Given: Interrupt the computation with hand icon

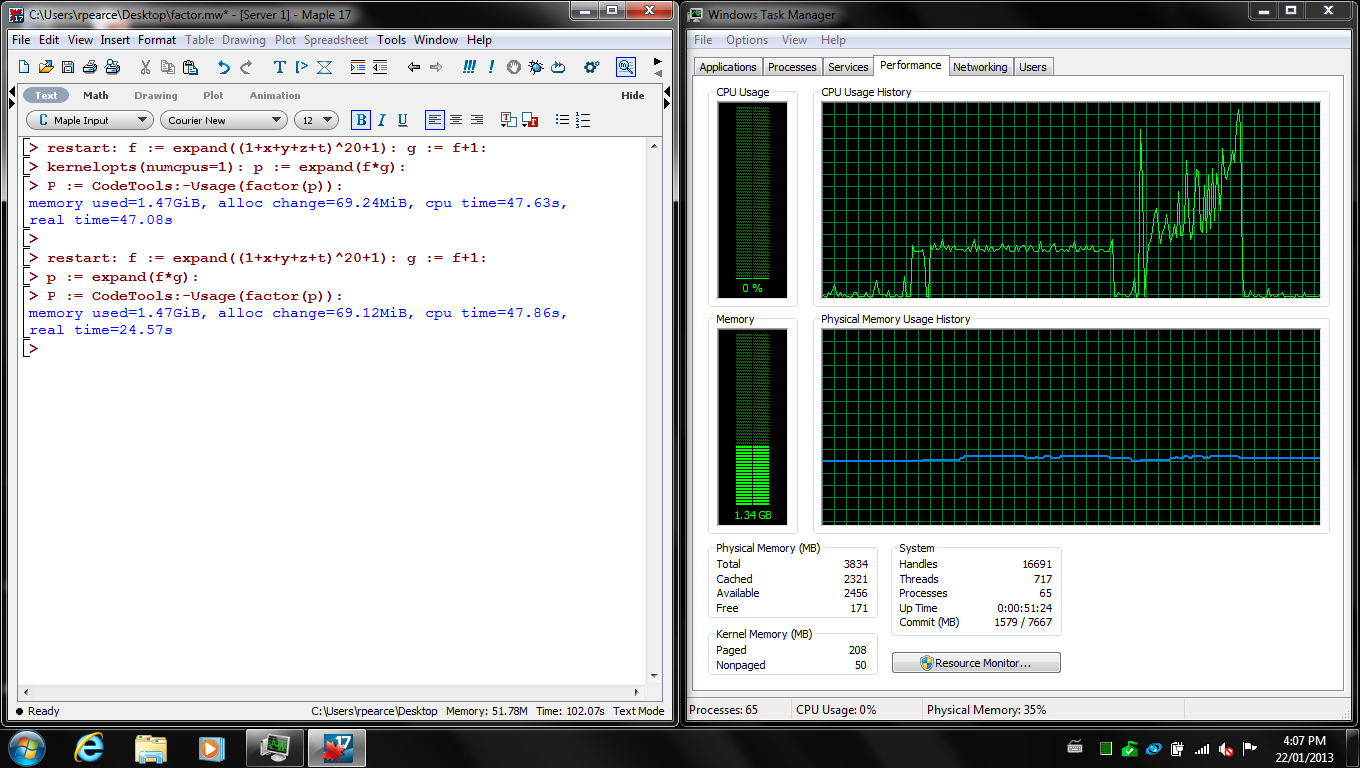Looking at the screenshot, I should (514, 67).
